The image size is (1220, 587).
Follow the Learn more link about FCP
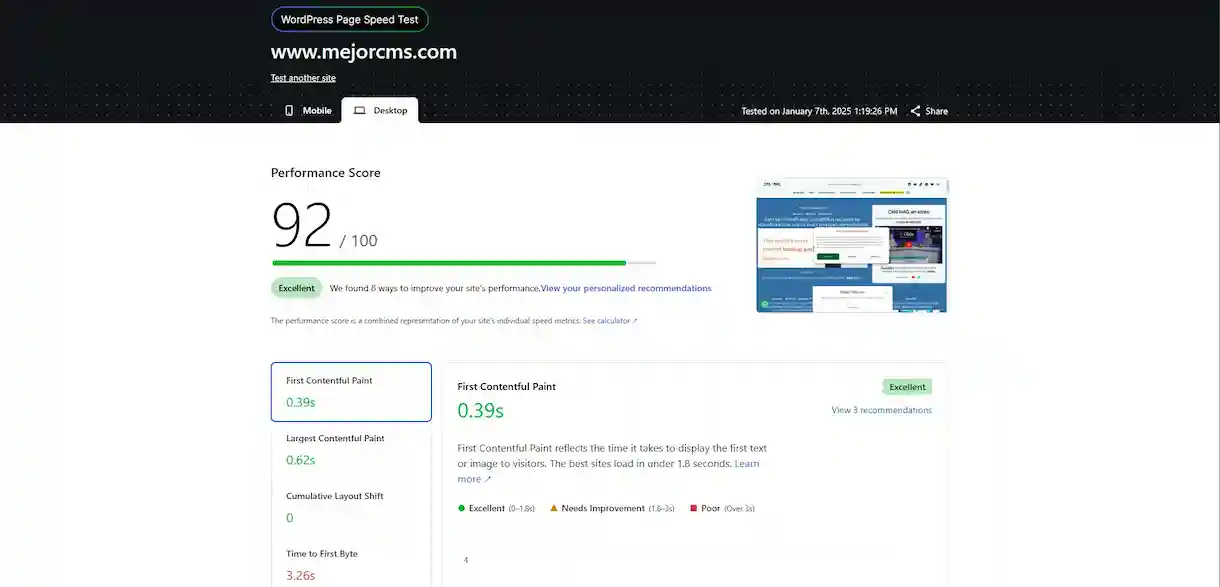coord(746,464)
